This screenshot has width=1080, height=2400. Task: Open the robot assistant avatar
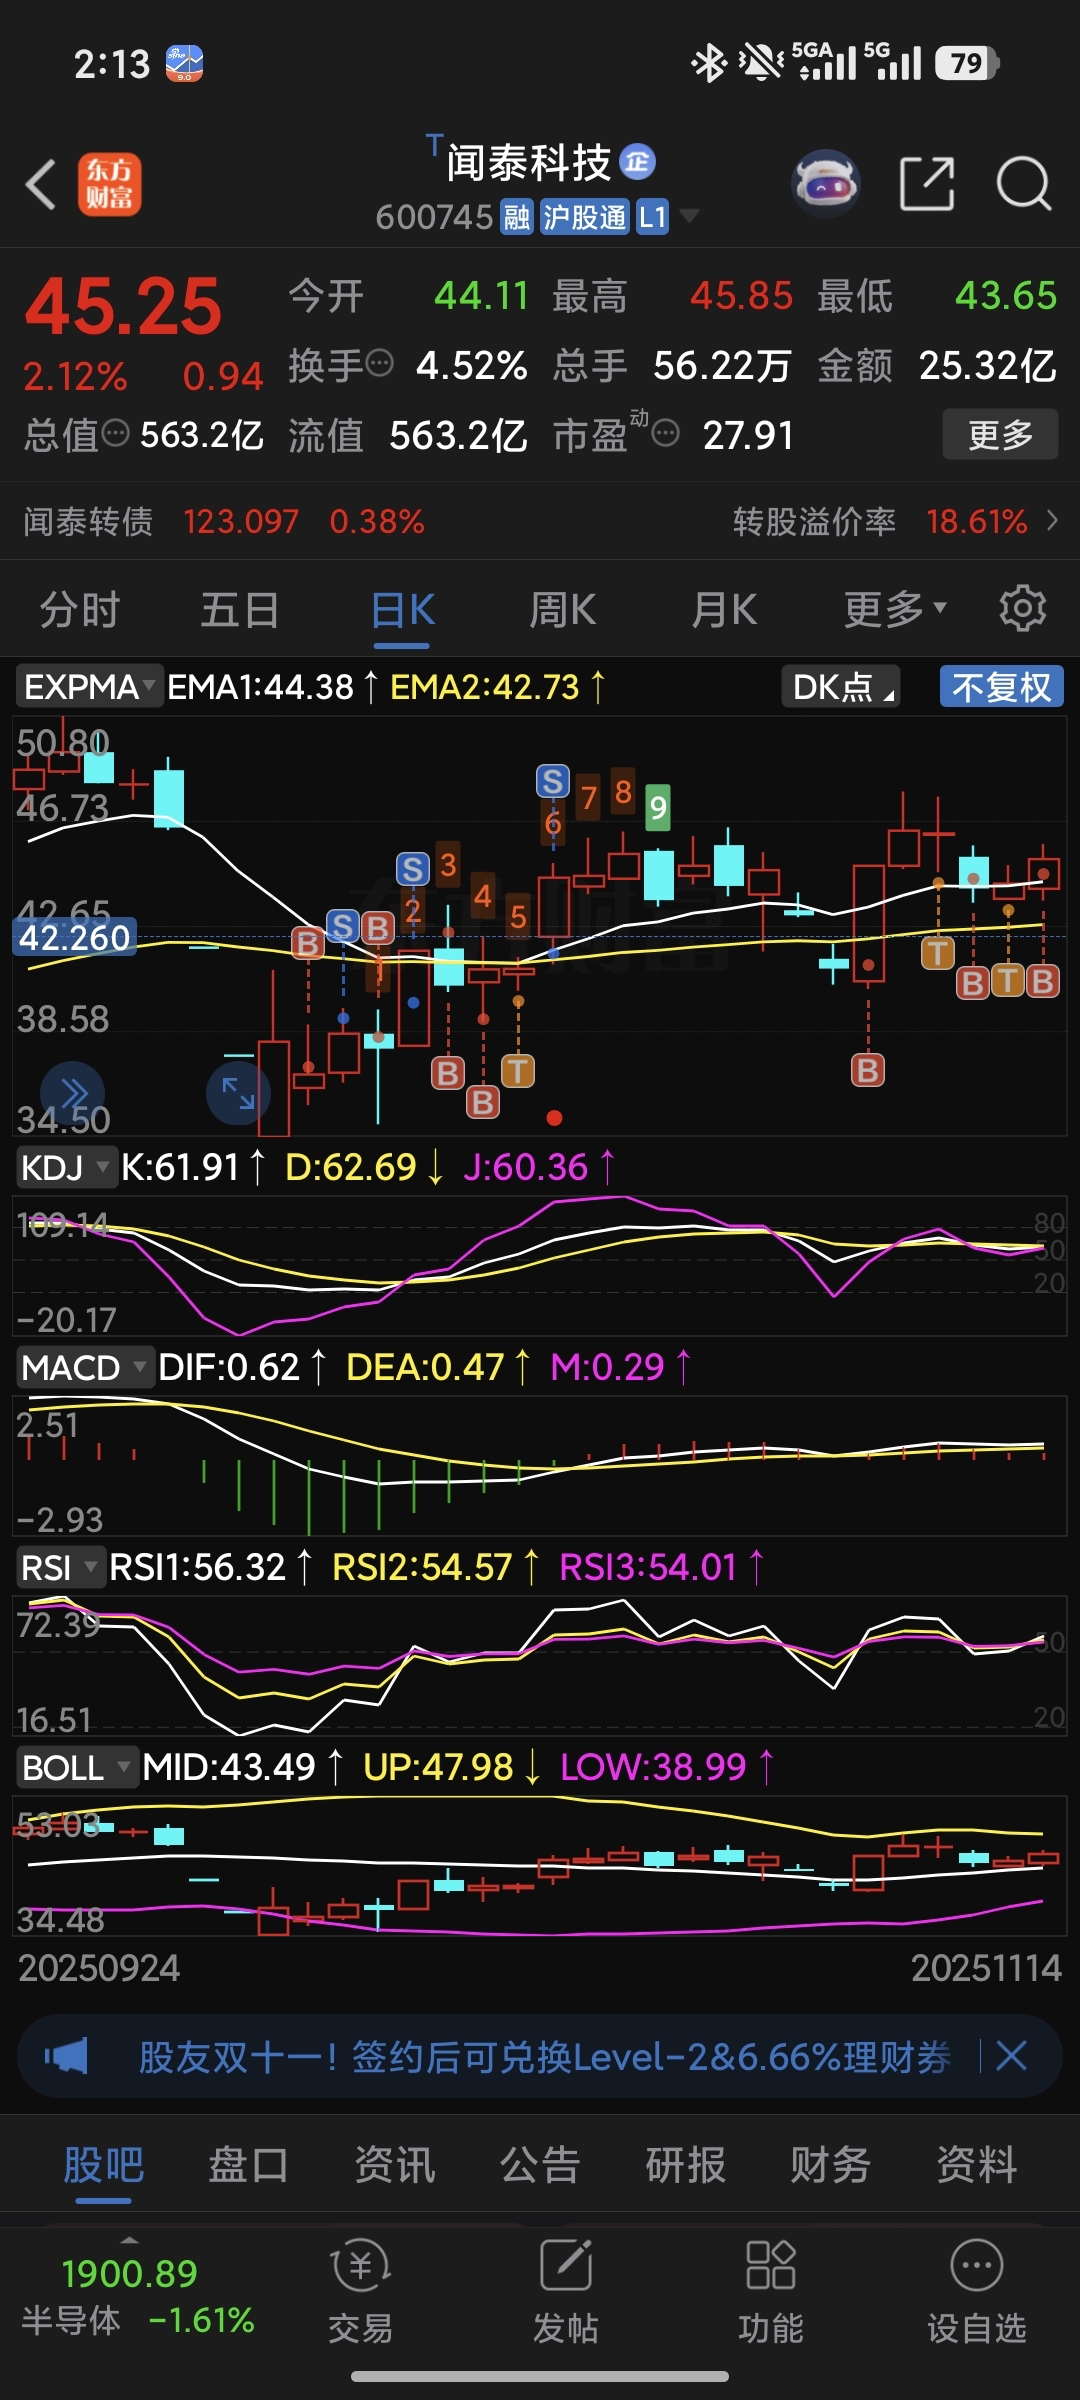[826, 184]
